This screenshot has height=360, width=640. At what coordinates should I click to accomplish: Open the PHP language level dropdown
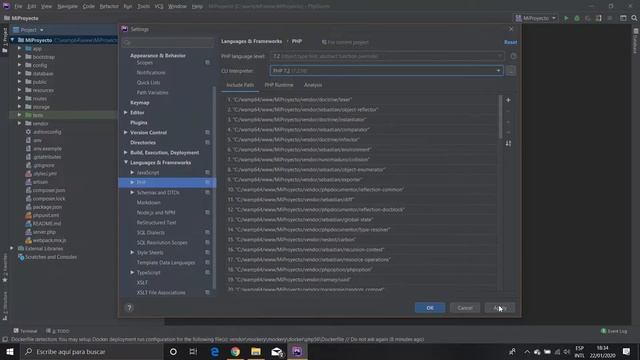(x=387, y=56)
